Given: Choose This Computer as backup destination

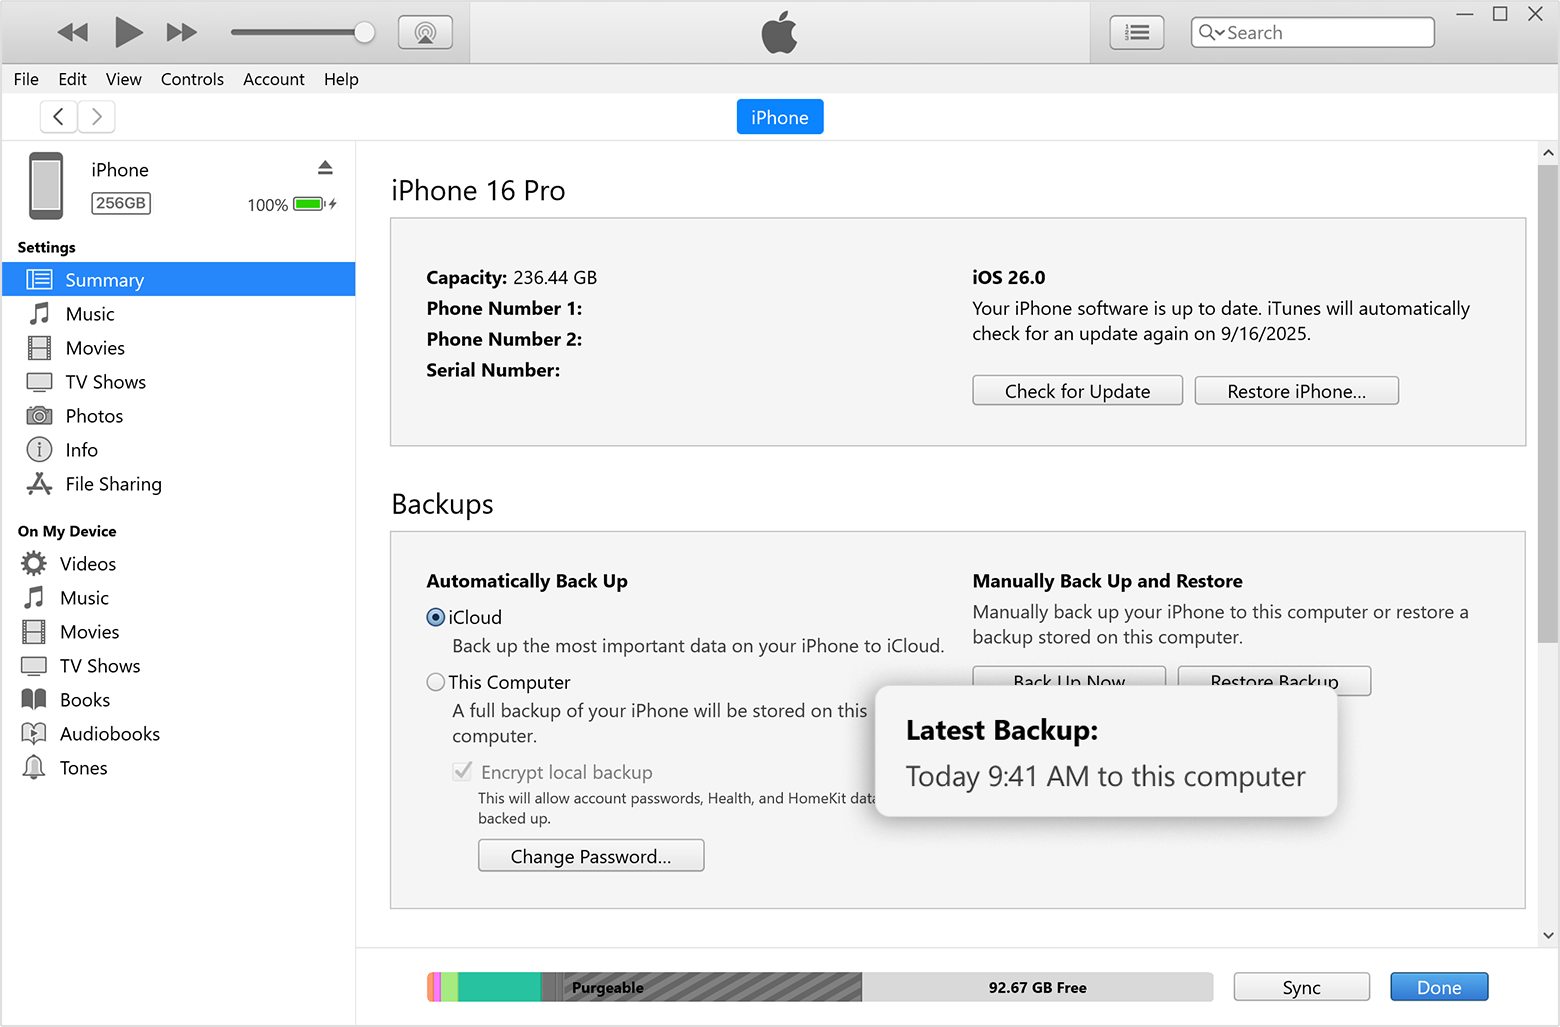Looking at the screenshot, I should point(436,681).
